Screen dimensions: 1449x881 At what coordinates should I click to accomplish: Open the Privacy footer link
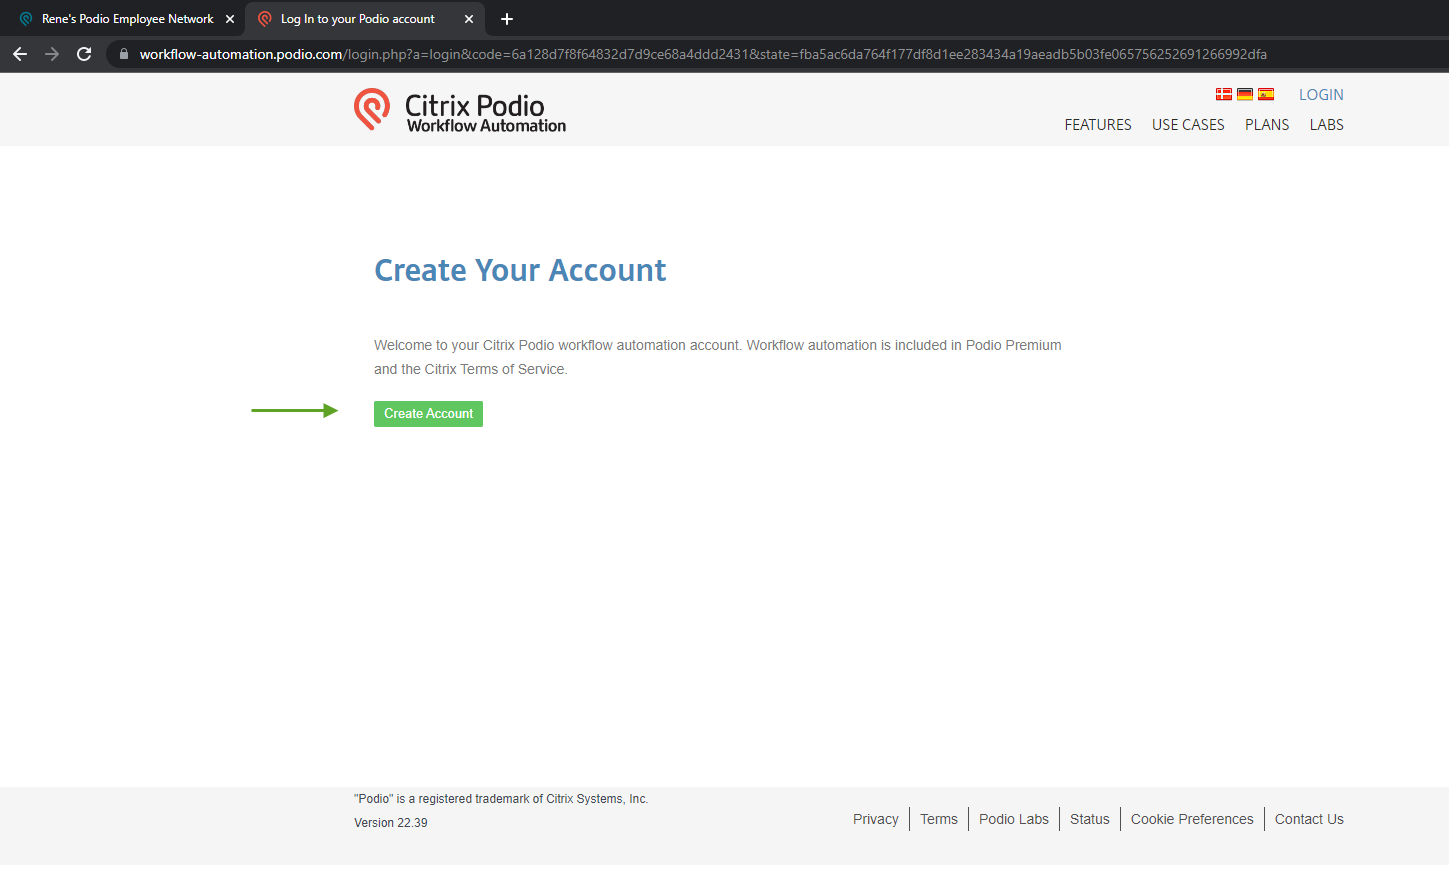coord(876,819)
